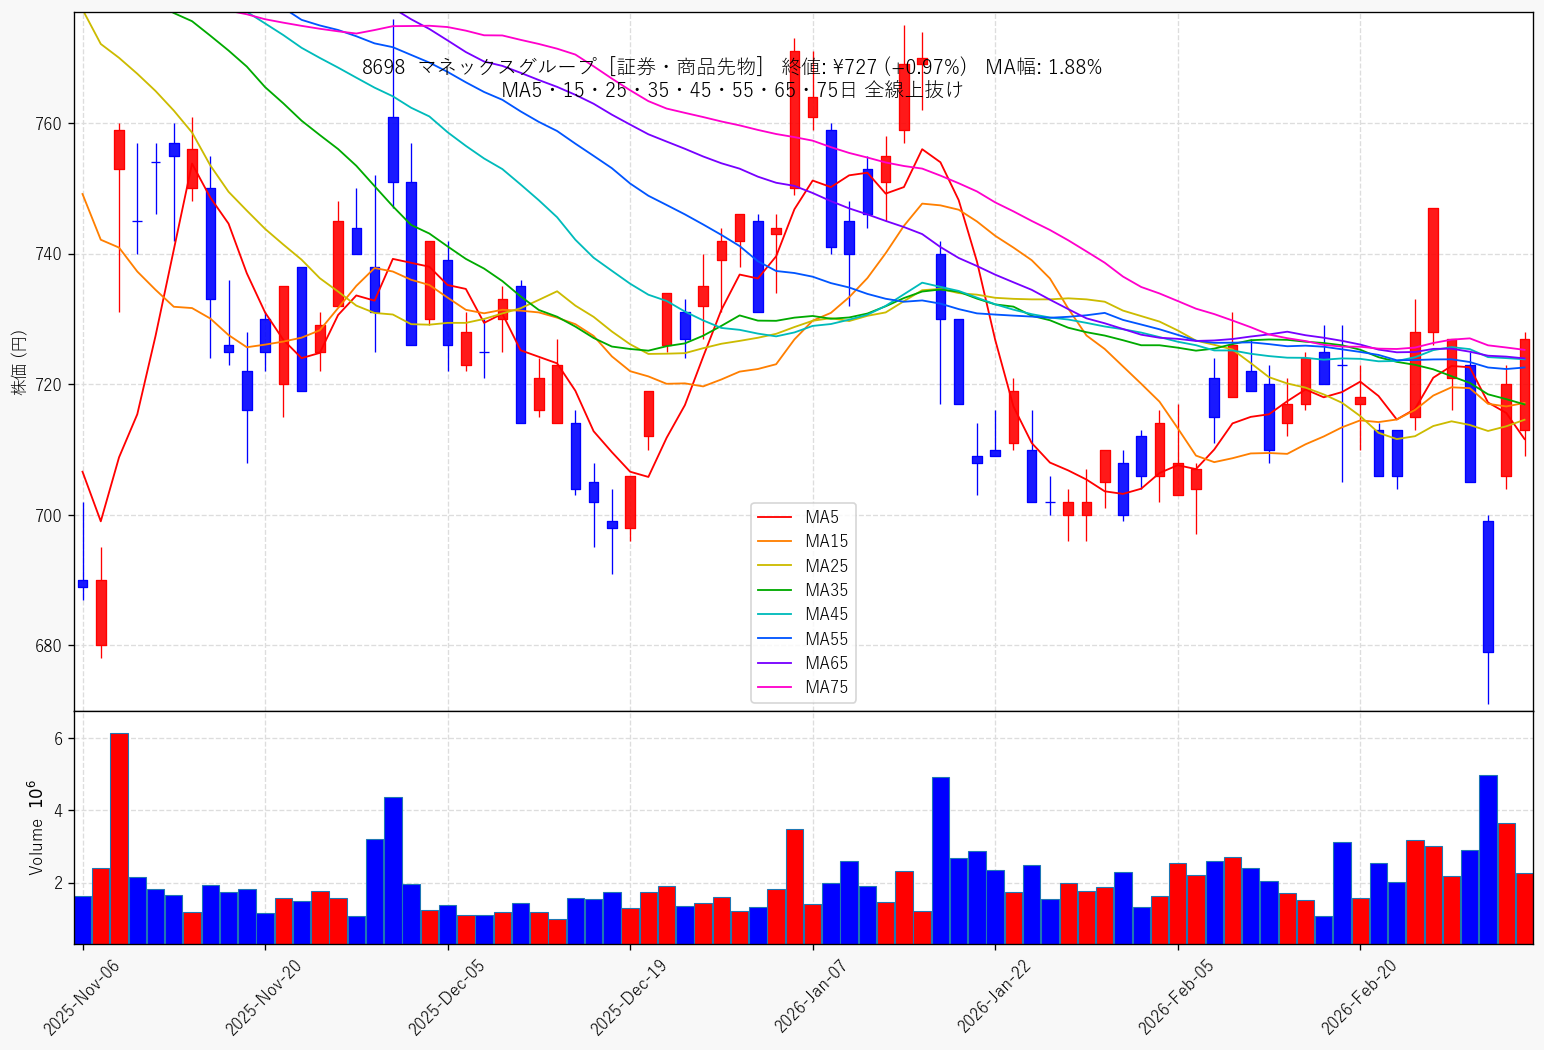Click the 680 price axis label
1544x1050 pixels.
coord(49,646)
